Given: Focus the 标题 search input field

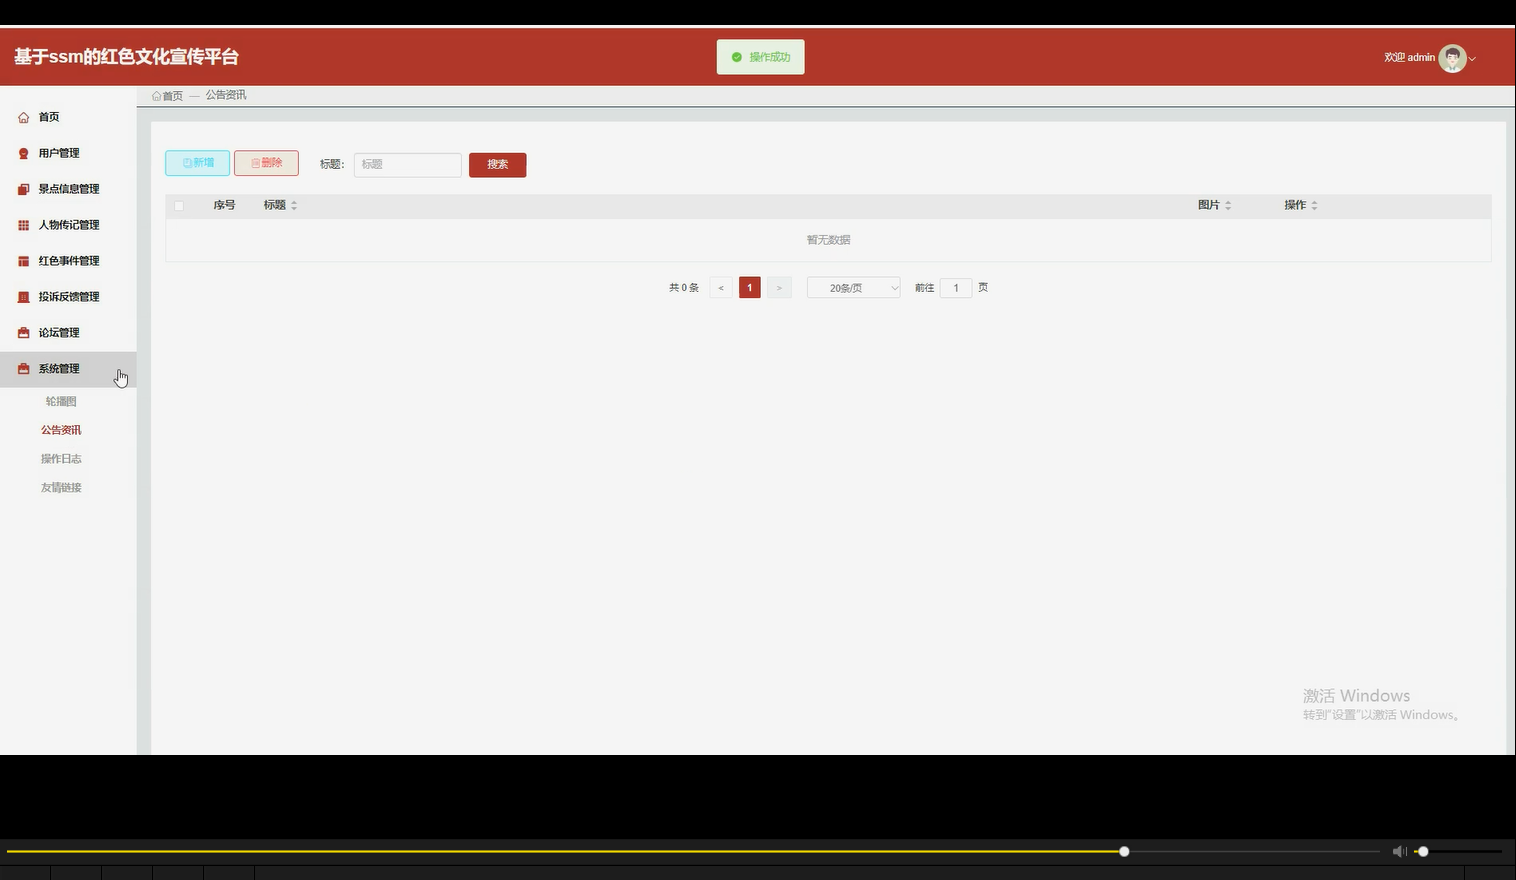Looking at the screenshot, I should [407, 165].
